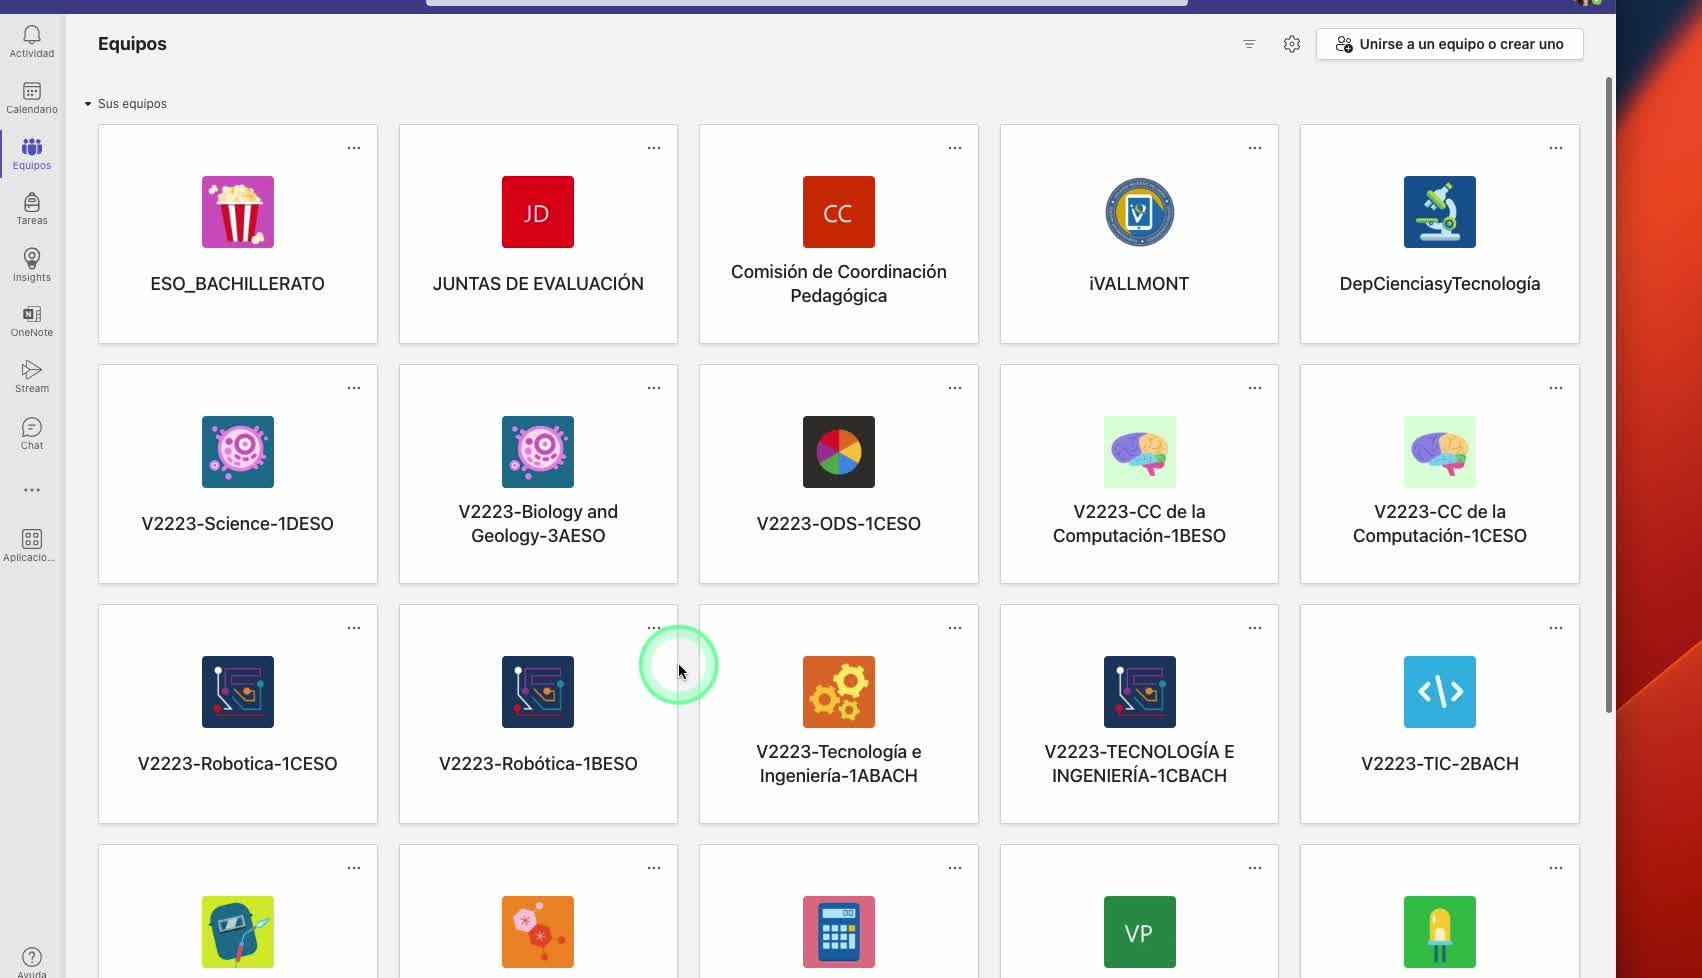1702x978 pixels.
Task: Click the teams list vertical scrollbar
Action: [1609, 394]
